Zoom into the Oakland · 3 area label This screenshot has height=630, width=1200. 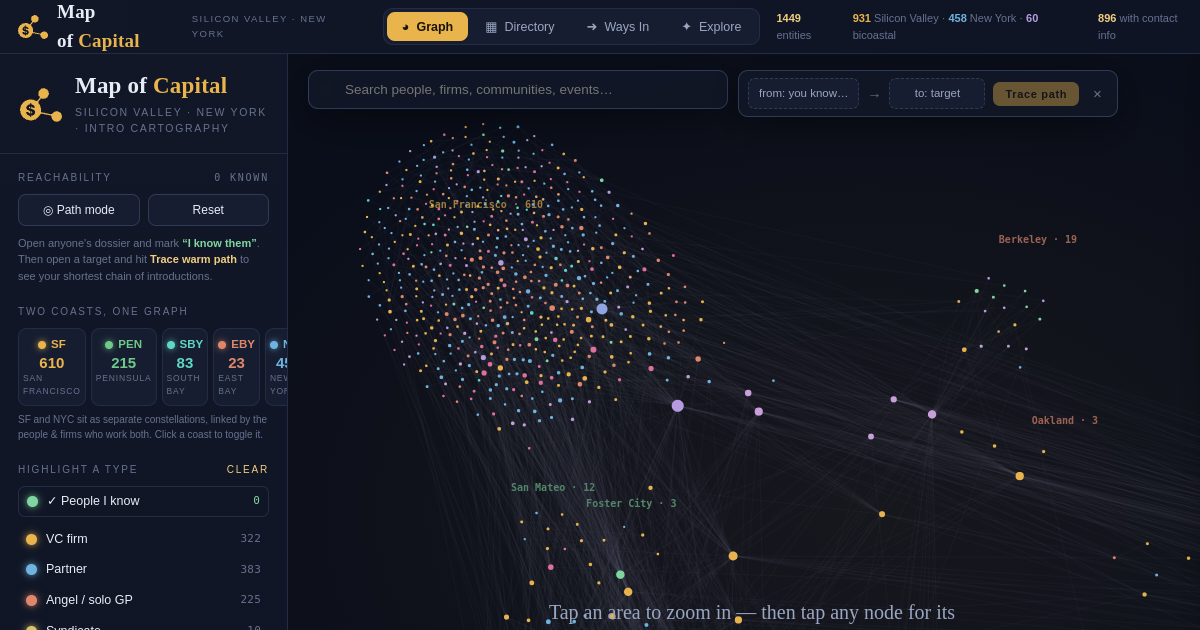[1065, 420]
